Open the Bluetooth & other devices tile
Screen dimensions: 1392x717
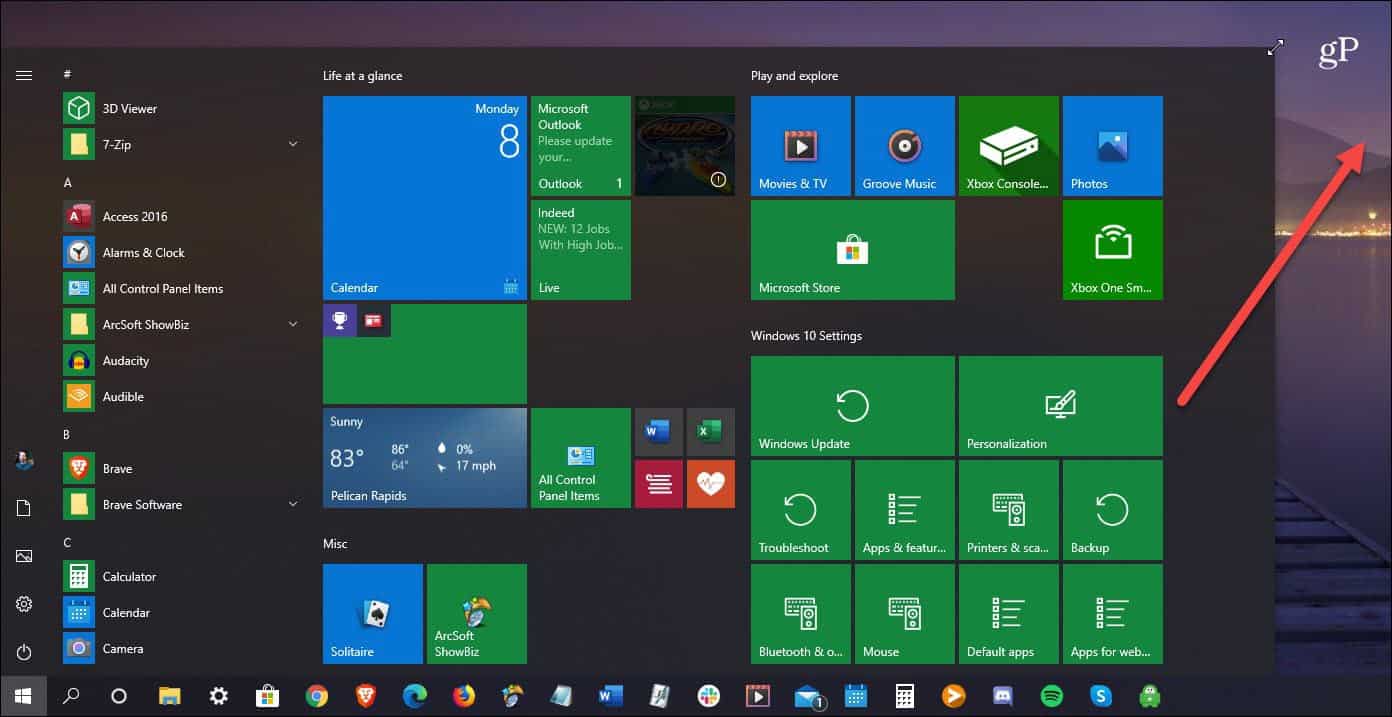pyautogui.click(x=801, y=614)
